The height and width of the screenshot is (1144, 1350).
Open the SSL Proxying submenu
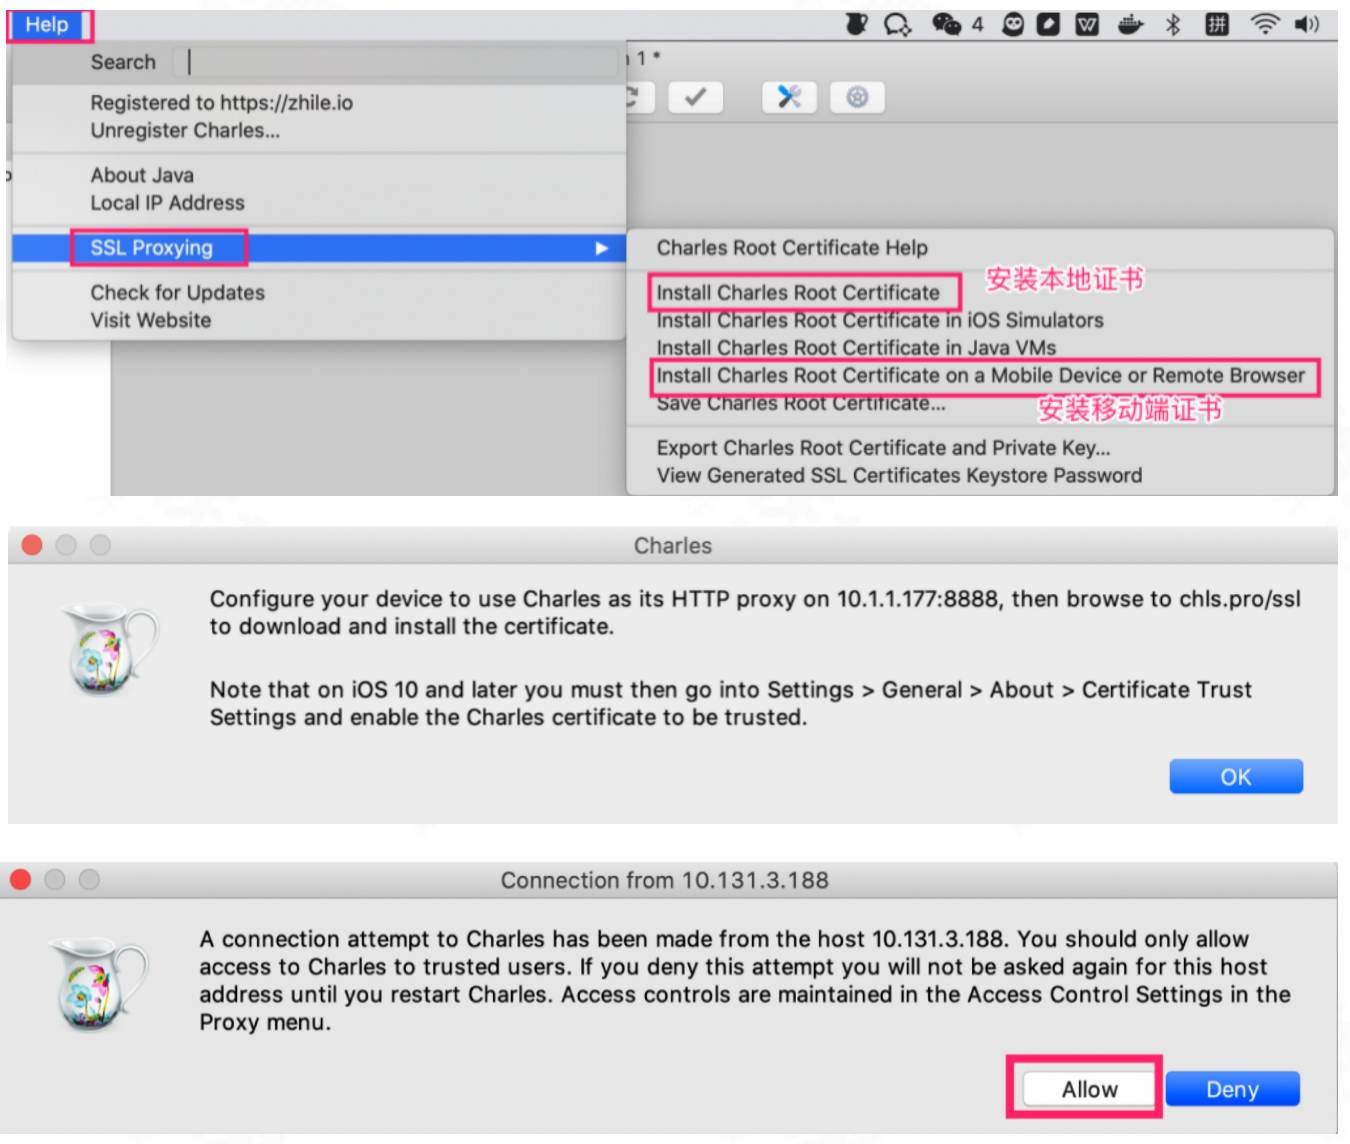point(318,248)
